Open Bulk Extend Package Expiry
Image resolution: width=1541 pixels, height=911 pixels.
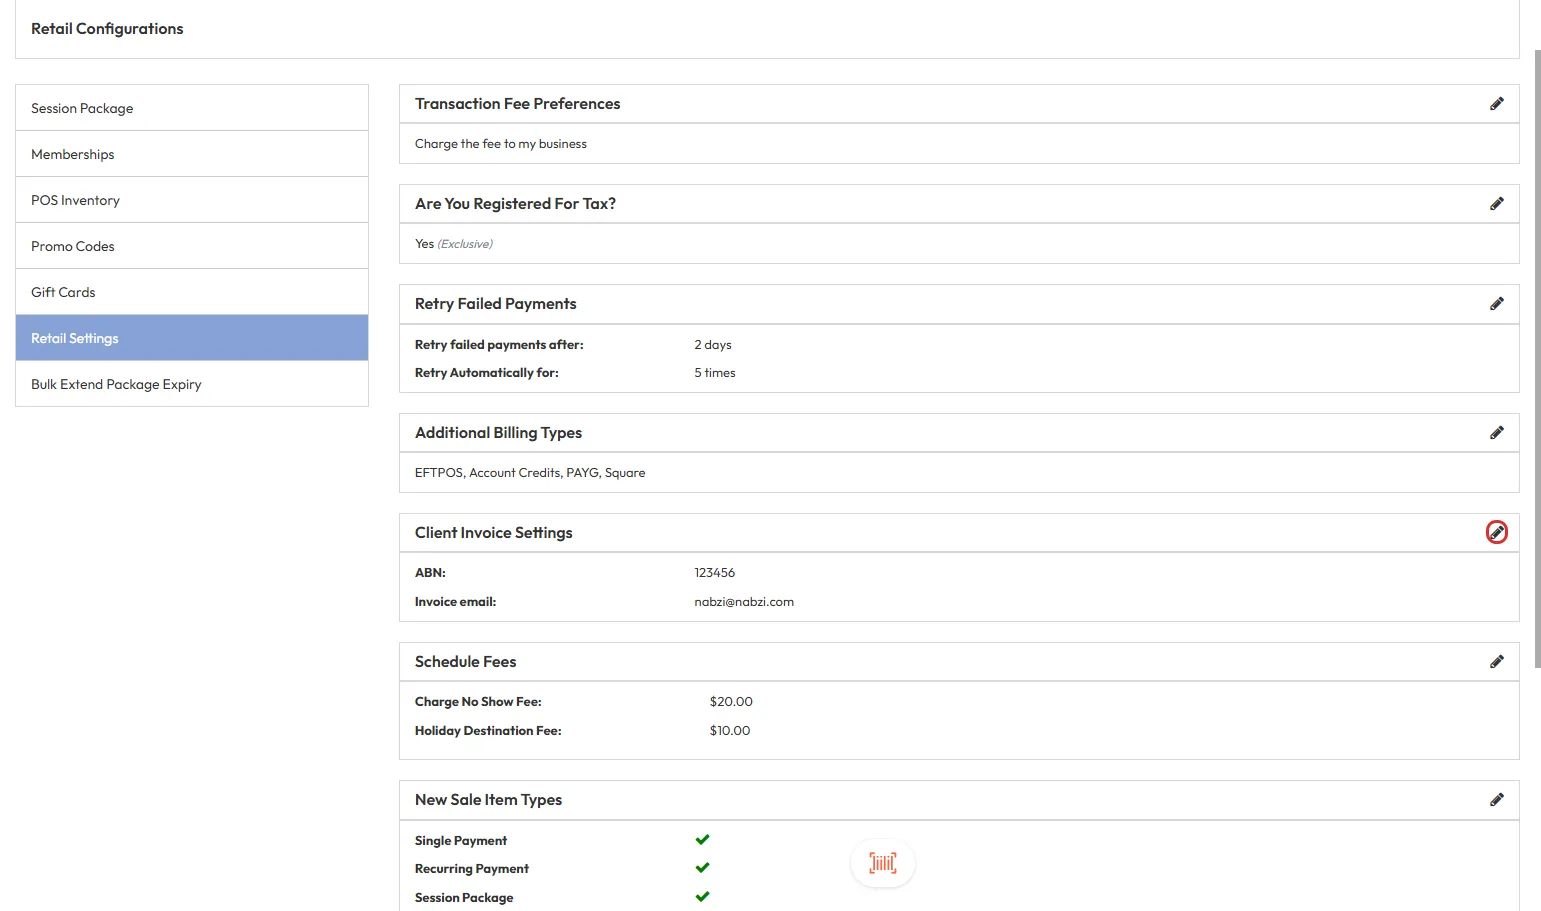click(116, 384)
